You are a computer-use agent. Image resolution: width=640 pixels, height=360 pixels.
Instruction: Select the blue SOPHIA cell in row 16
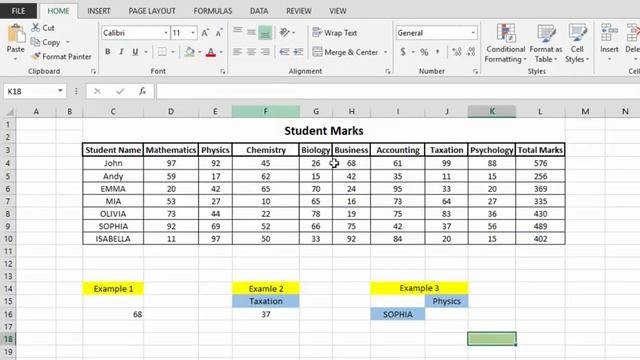tap(398, 314)
